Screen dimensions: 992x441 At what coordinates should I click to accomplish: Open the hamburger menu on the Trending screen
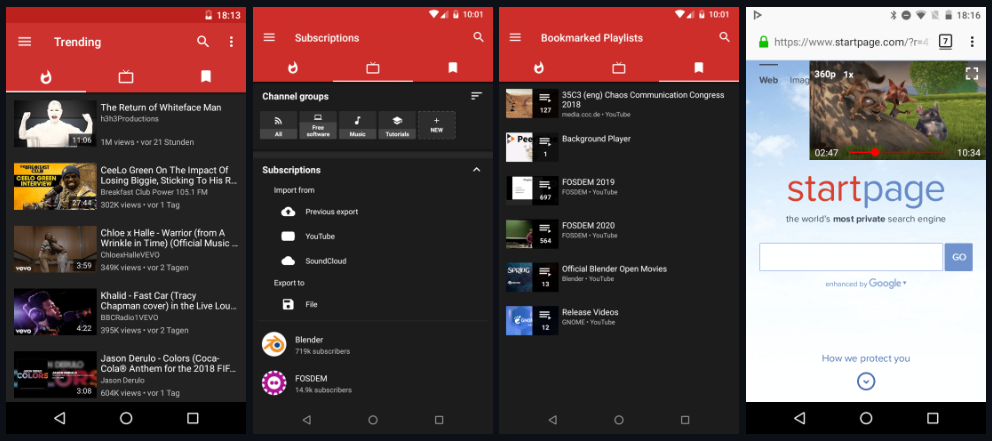point(25,42)
